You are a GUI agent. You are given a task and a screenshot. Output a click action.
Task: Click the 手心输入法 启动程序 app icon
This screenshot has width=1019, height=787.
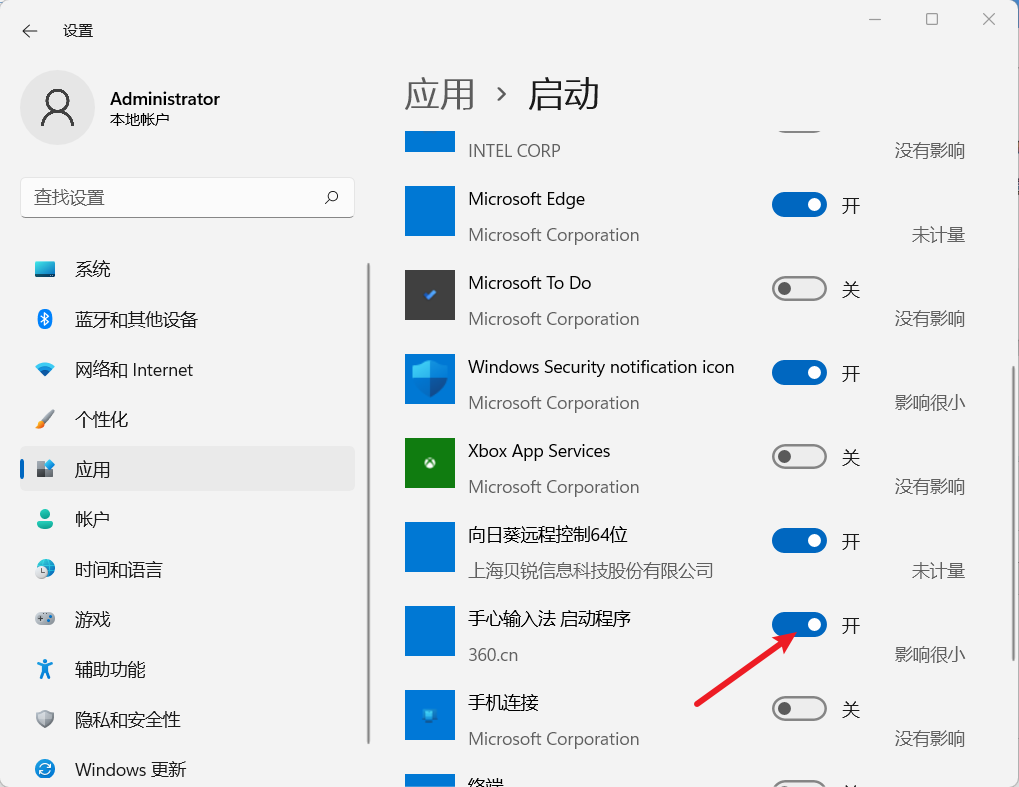tap(430, 631)
